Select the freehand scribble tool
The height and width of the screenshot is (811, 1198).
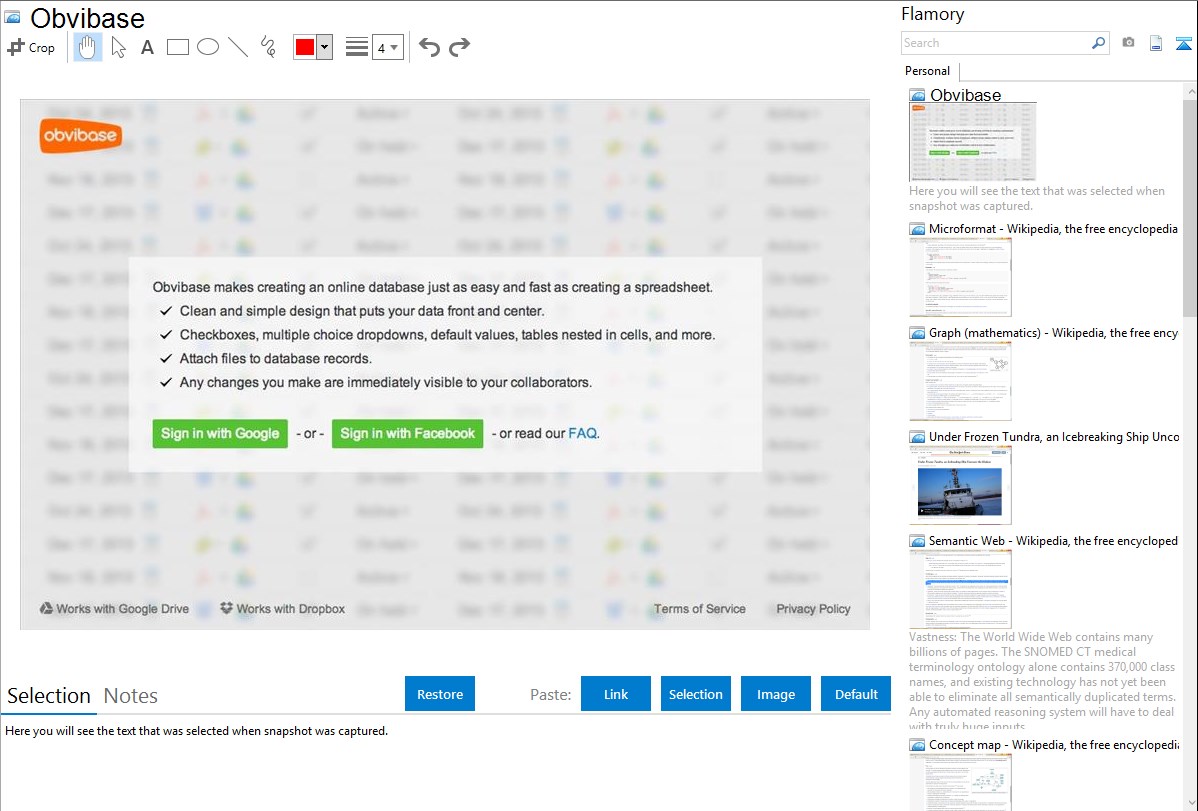(x=268, y=47)
